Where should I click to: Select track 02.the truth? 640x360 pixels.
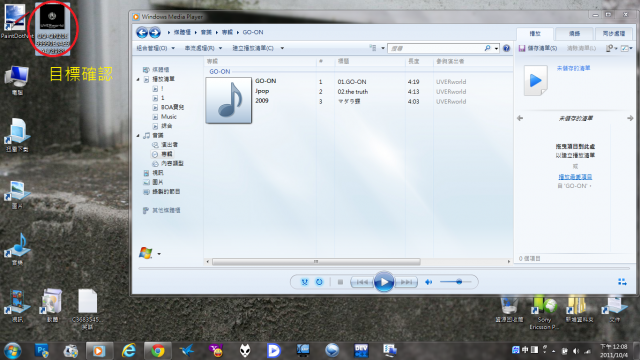coord(353,91)
